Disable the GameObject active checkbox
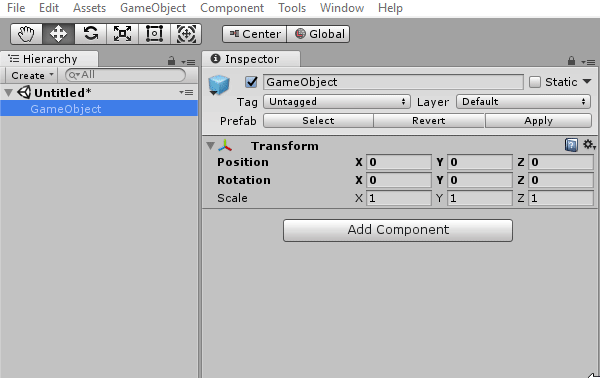Viewport: 600px width, 378px height. click(x=251, y=82)
